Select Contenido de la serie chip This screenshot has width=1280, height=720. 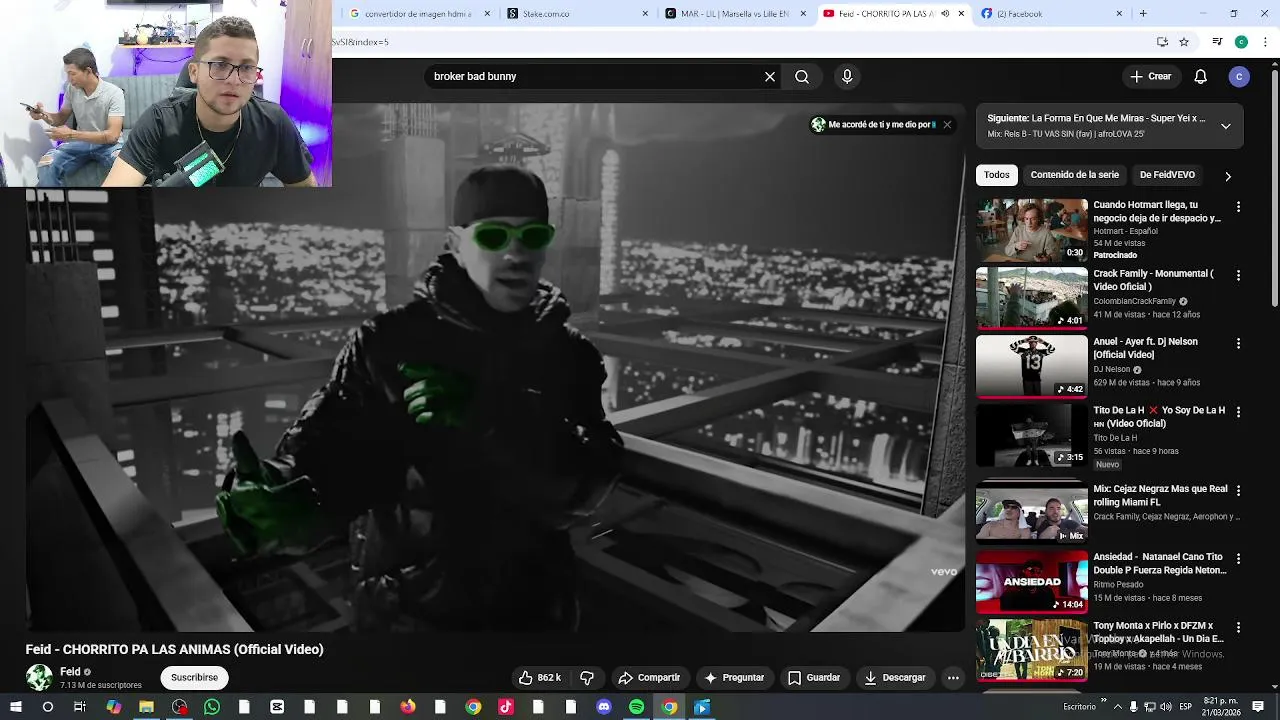1075,175
